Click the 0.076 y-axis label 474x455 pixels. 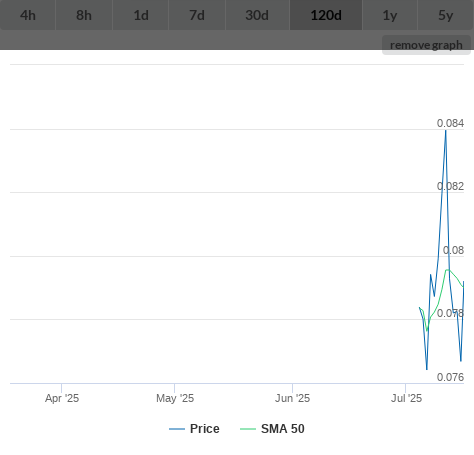point(450,377)
